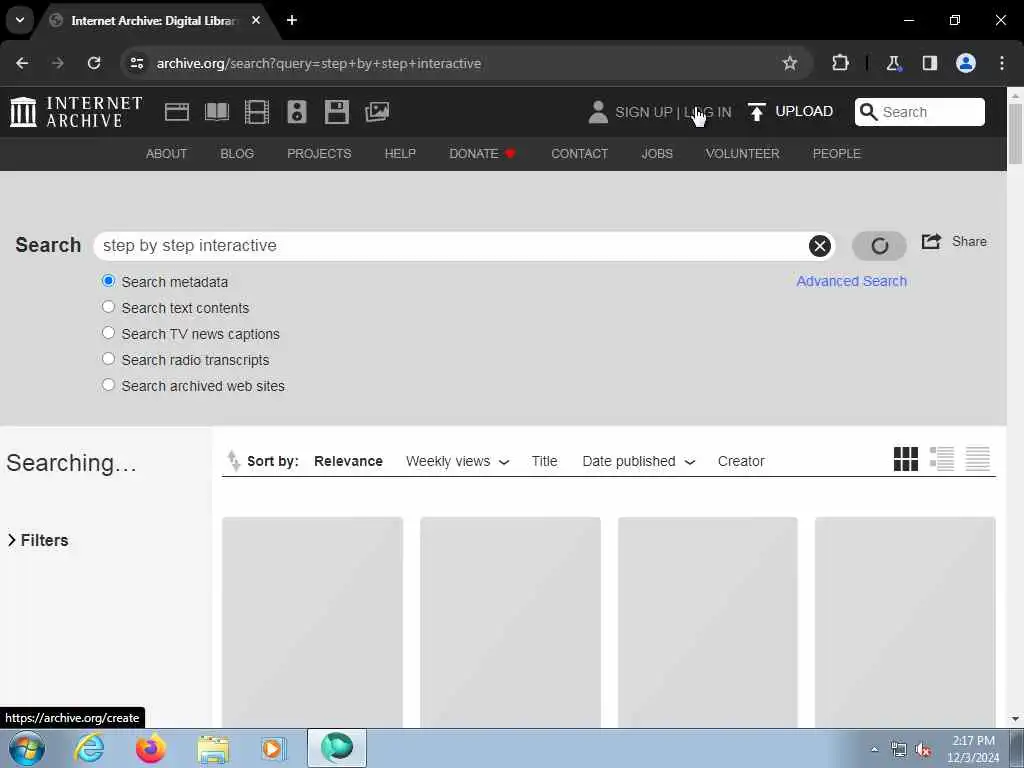
Task: Click the loading spinner search button
Action: point(879,246)
